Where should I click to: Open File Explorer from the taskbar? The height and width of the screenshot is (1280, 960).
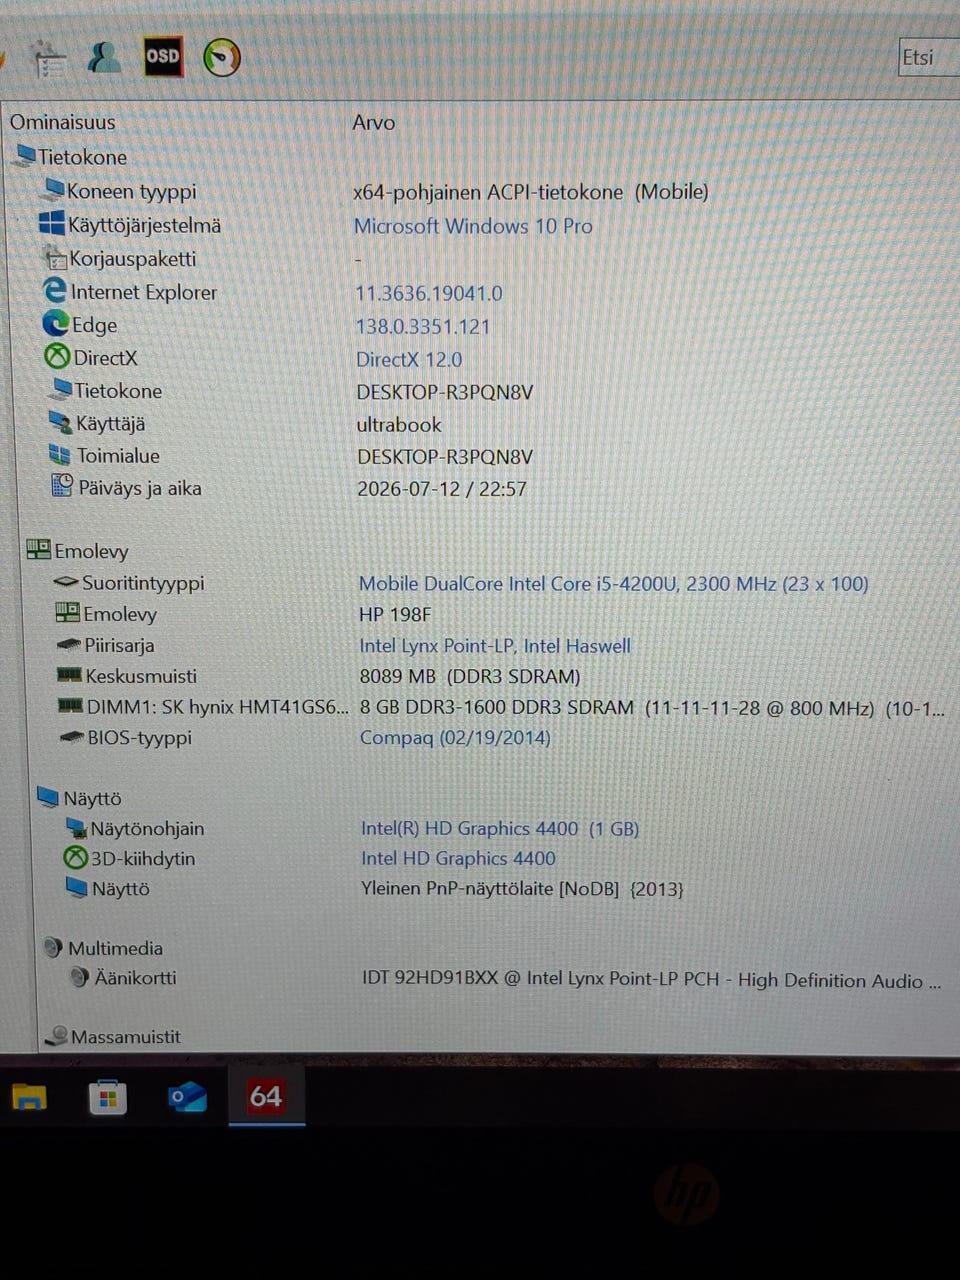(29, 1098)
